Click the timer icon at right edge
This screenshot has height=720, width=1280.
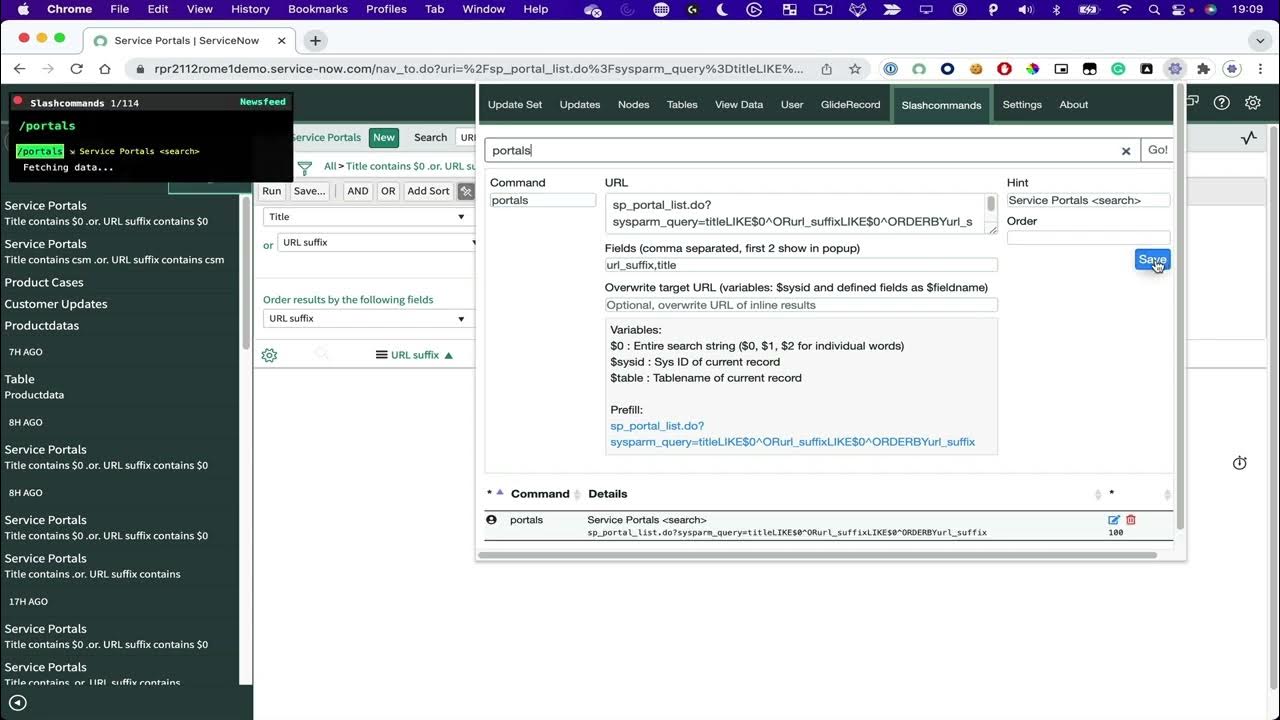tap(1240, 463)
